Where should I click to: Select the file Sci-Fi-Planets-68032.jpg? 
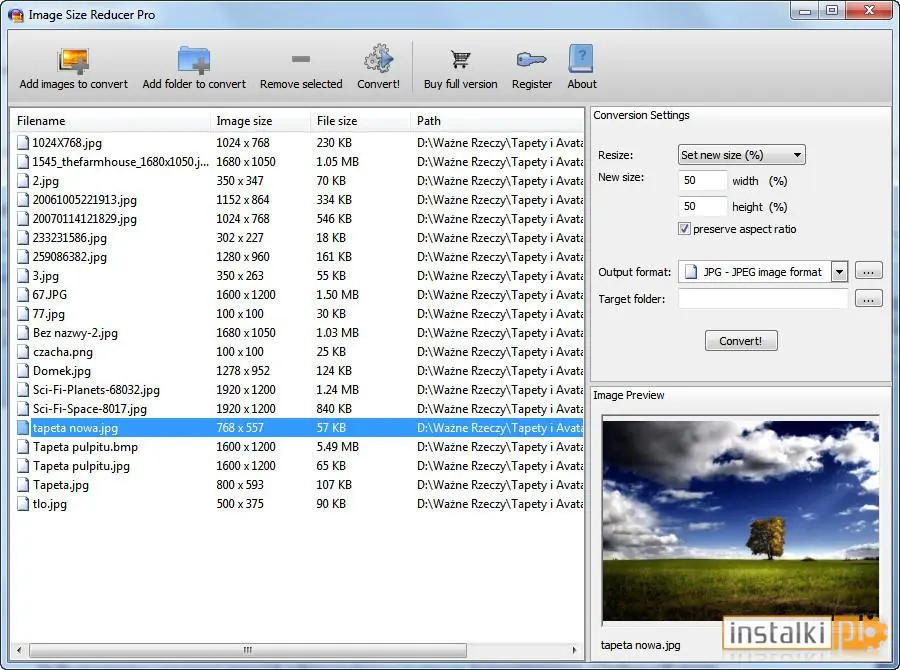[x=96, y=389]
